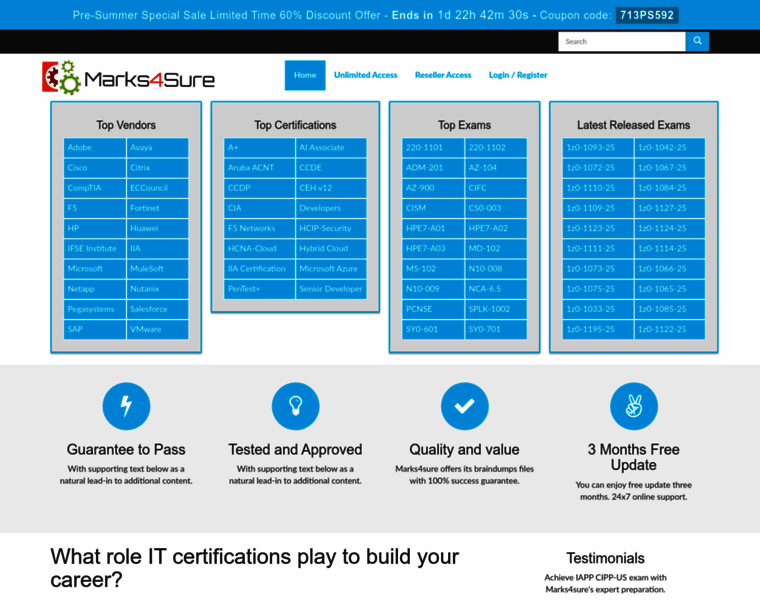
Task: Open the Adobe vendor link
Action: point(95,147)
